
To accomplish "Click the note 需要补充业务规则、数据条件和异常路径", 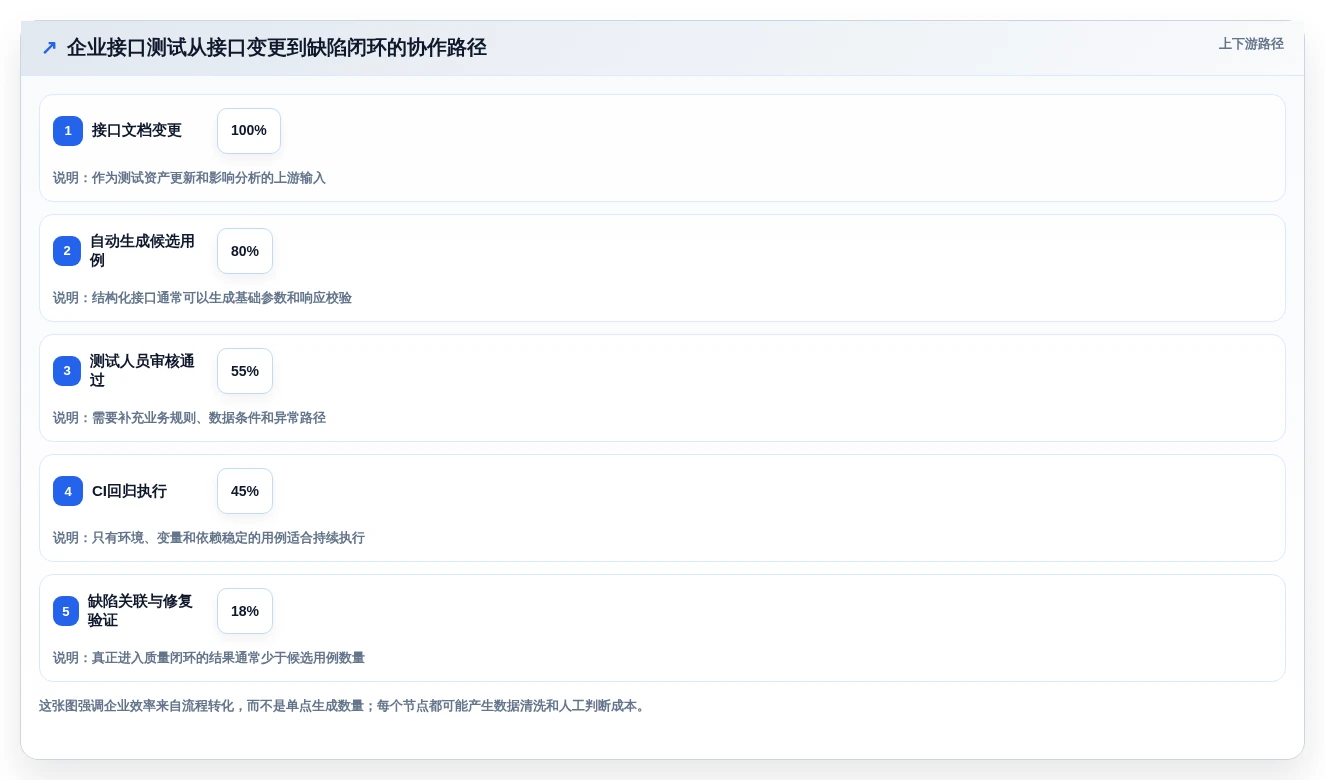I will pyautogui.click(x=209, y=418).
